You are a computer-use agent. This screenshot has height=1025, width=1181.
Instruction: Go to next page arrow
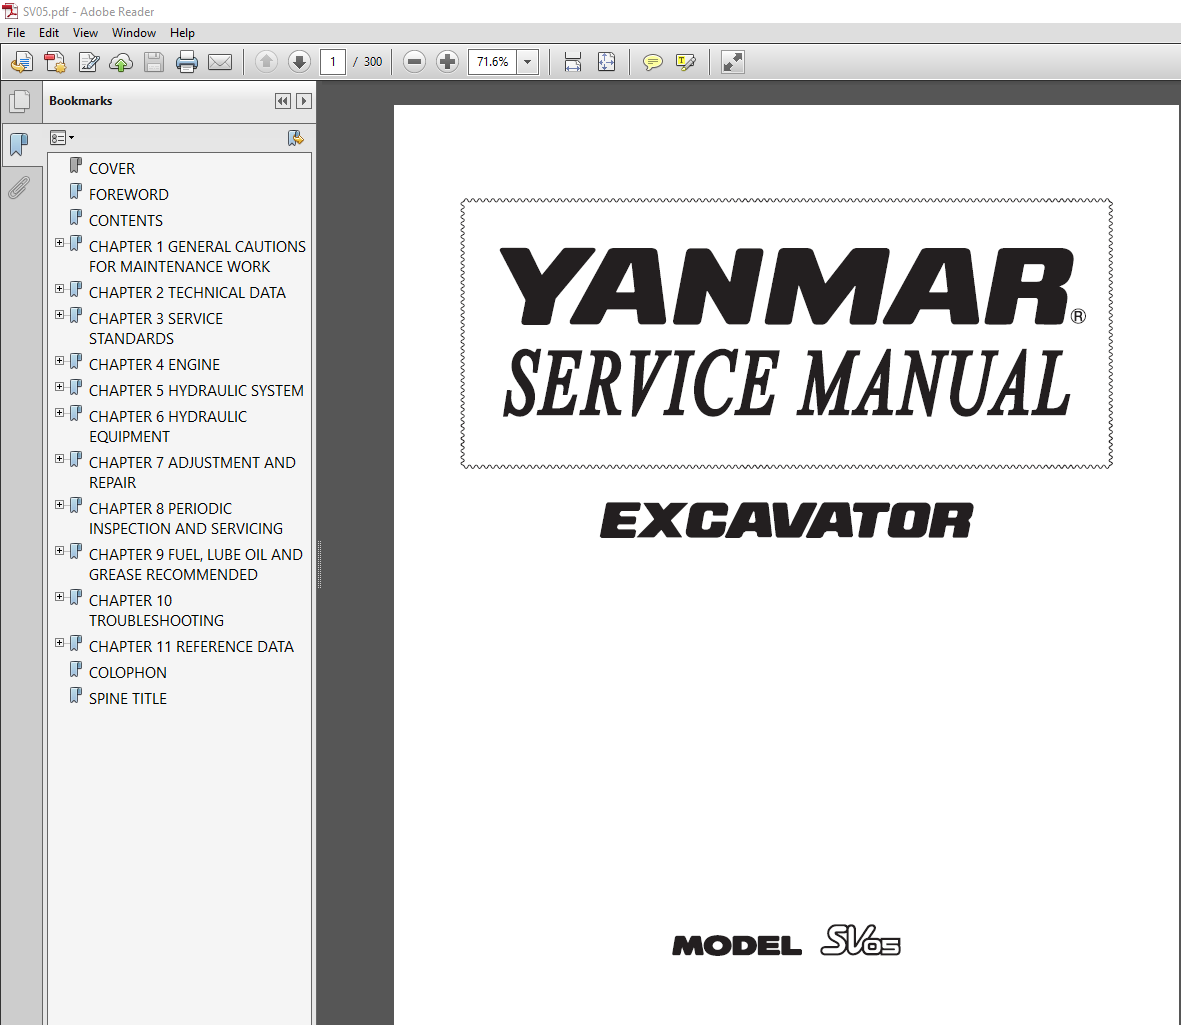pos(299,62)
